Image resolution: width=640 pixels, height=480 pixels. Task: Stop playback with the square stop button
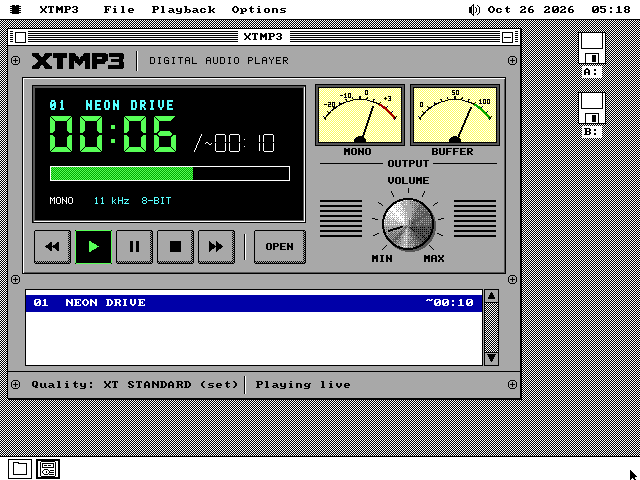click(176, 247)
